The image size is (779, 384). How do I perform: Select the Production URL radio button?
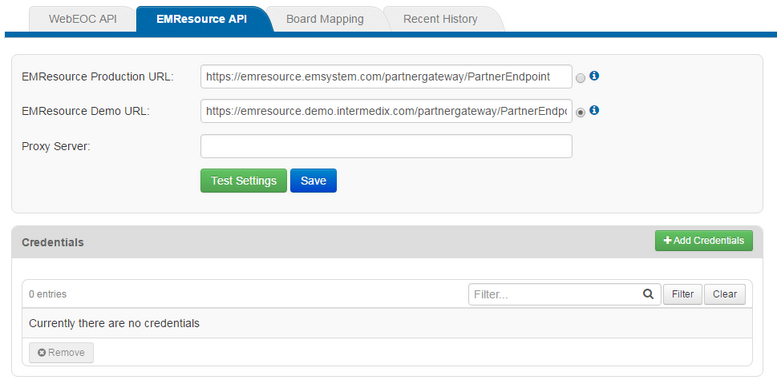coord(580,78)
